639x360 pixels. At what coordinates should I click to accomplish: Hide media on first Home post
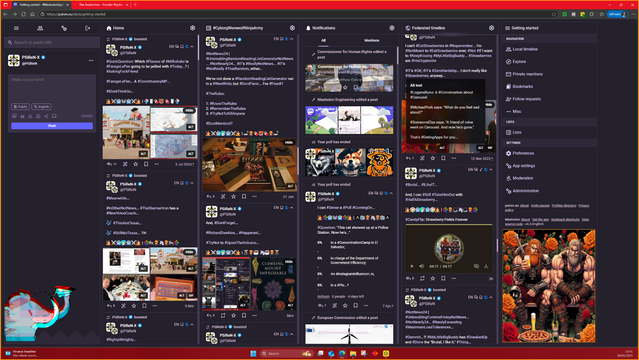[x=189, y=110]
